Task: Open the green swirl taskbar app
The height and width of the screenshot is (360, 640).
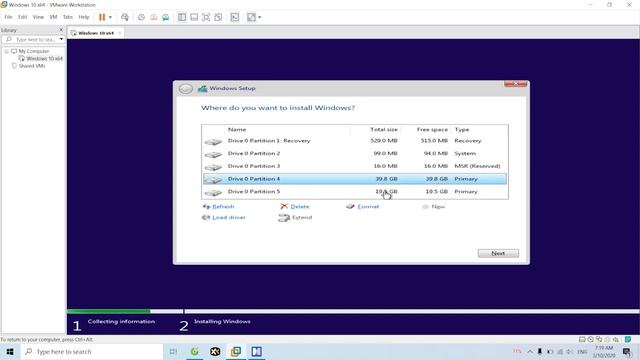Action: click(x=194, y=351)
